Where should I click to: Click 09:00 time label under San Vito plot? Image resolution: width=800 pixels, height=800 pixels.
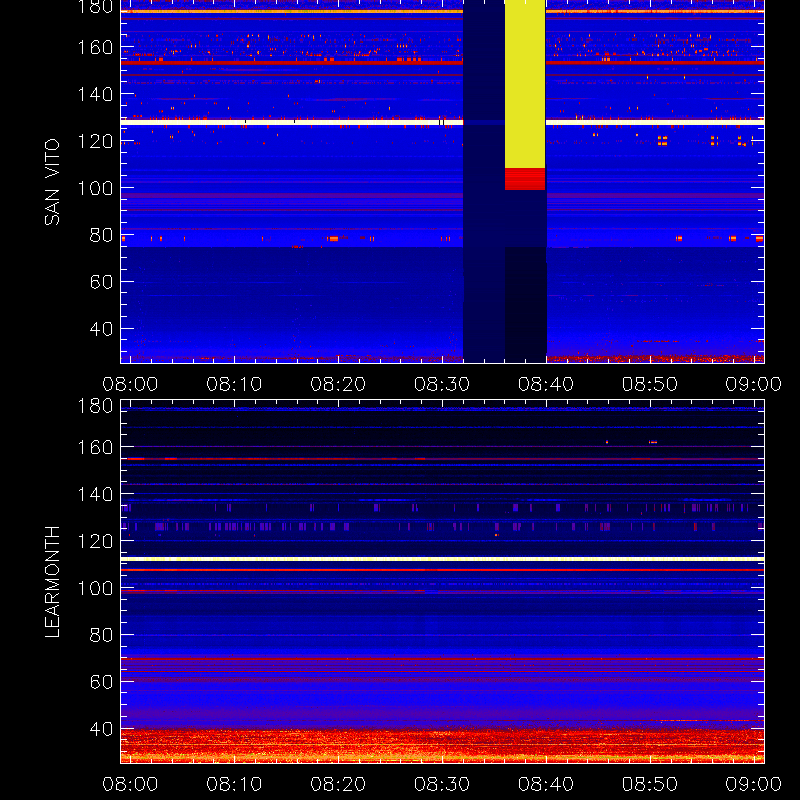(754, 384)
